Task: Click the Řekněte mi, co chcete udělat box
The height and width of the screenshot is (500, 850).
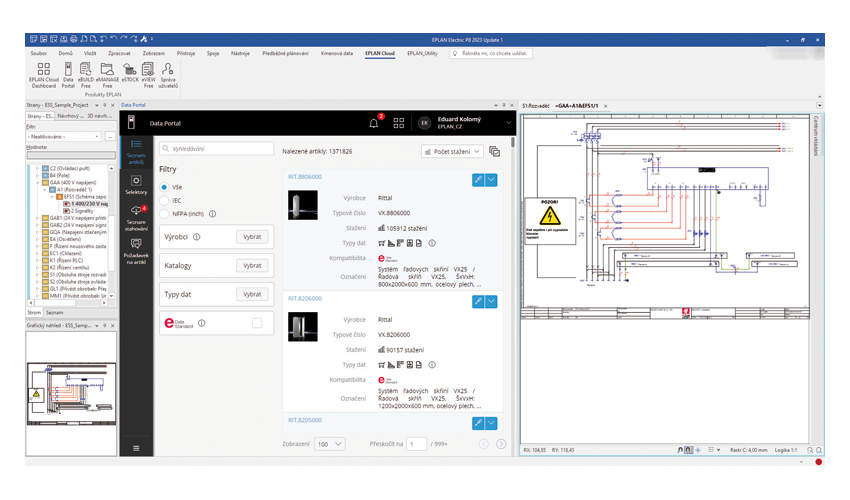Action: (491, 53)
